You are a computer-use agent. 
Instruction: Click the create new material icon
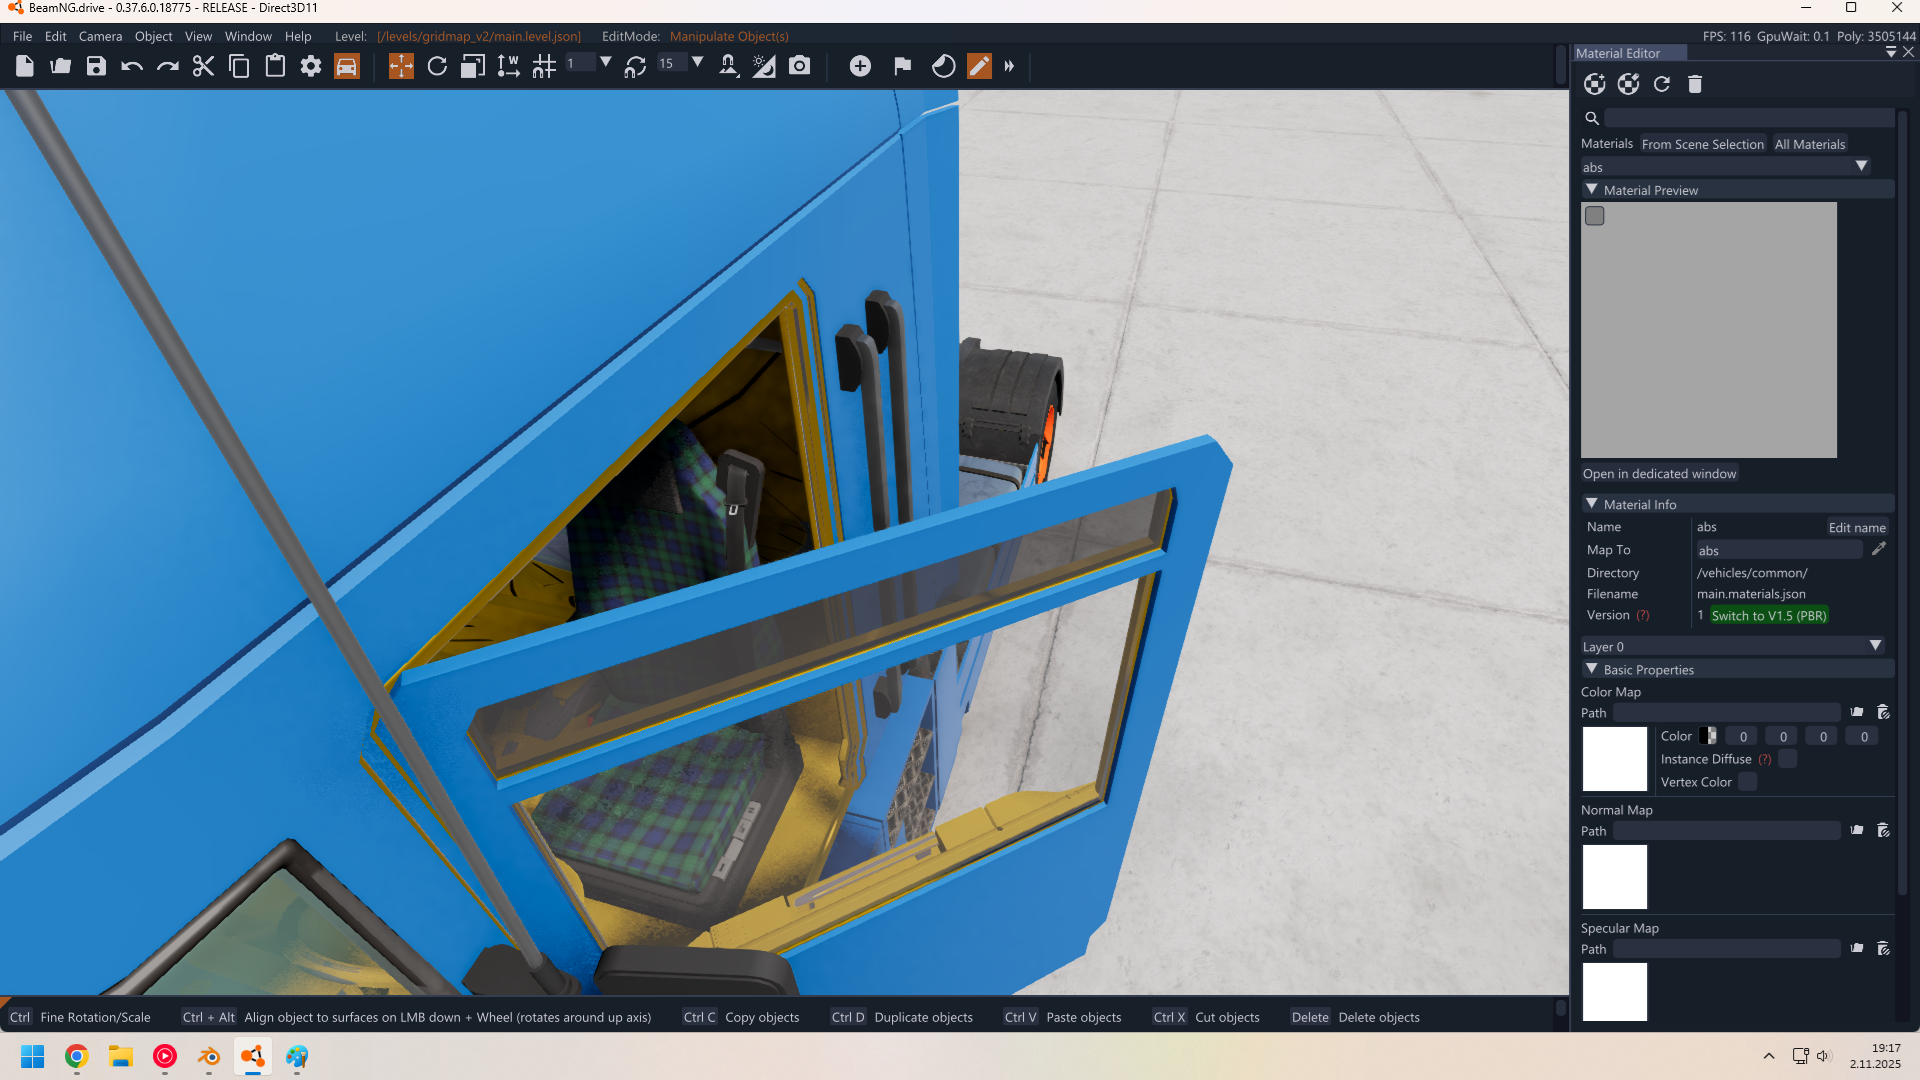(x=1595, y=84)
